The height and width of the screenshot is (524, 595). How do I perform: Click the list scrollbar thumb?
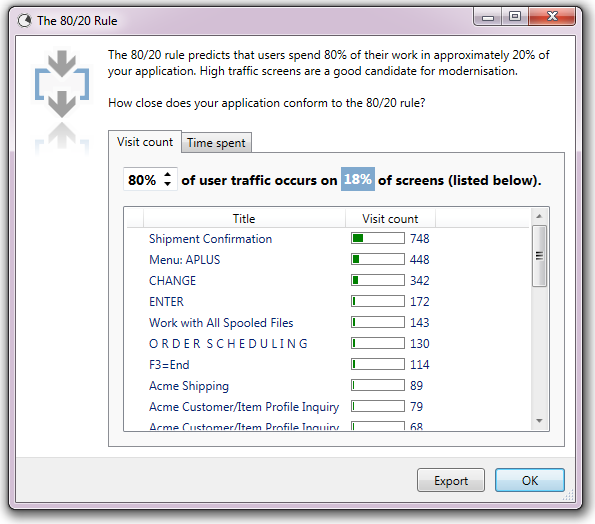tap(539, 256)
